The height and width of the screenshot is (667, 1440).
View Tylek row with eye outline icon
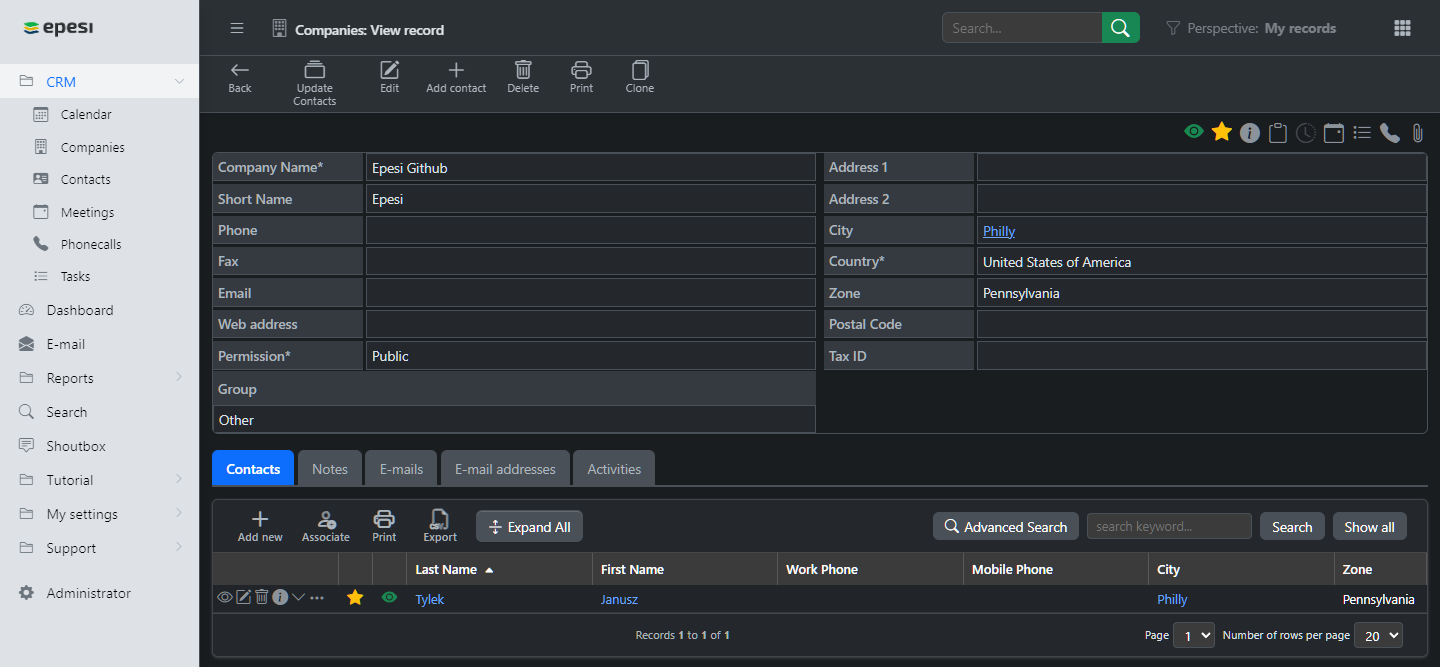click(225, 598)
